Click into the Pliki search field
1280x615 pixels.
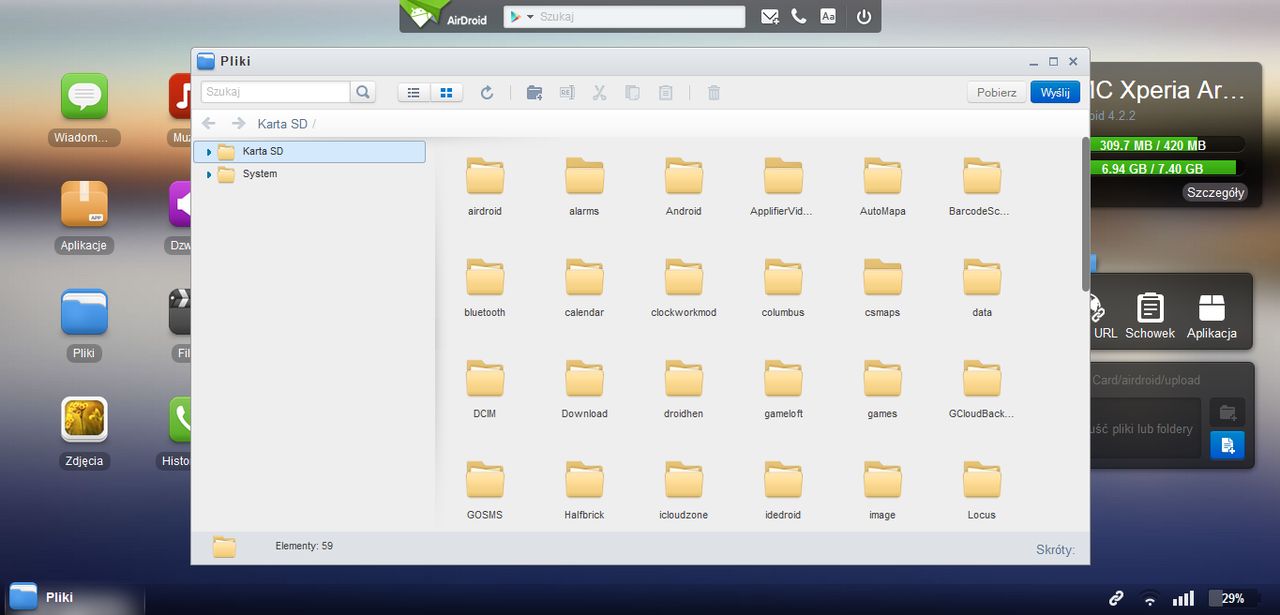(x=275, y=92)
